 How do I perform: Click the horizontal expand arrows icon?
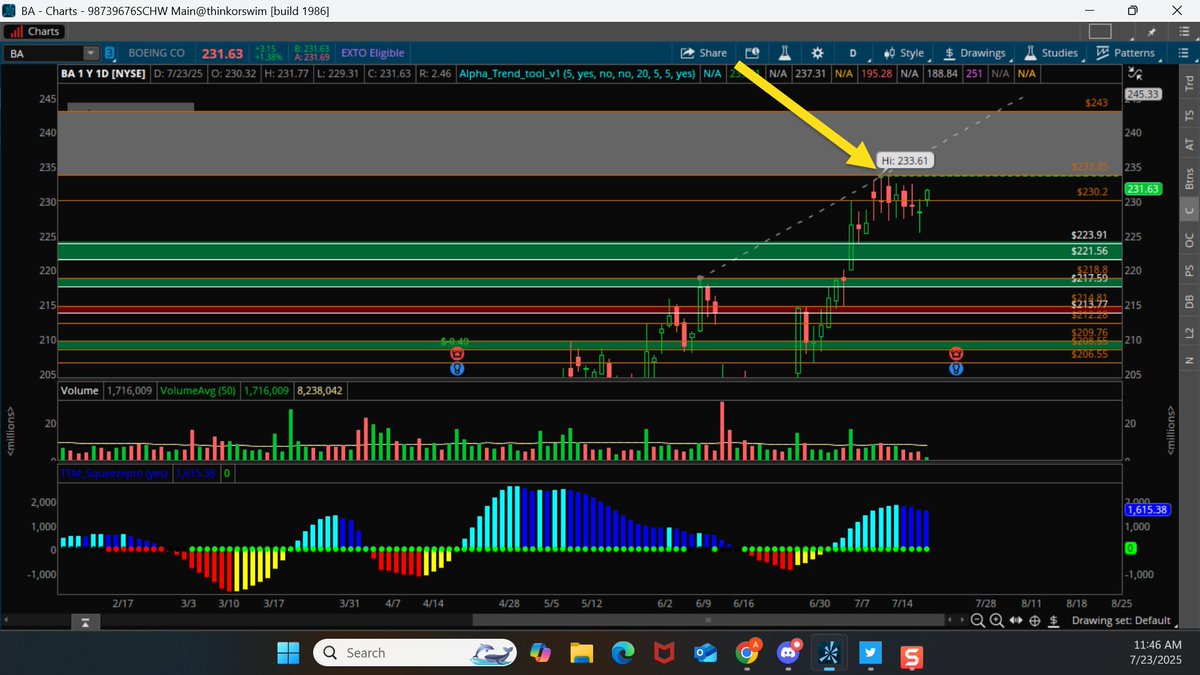[x=1016, y=621]
